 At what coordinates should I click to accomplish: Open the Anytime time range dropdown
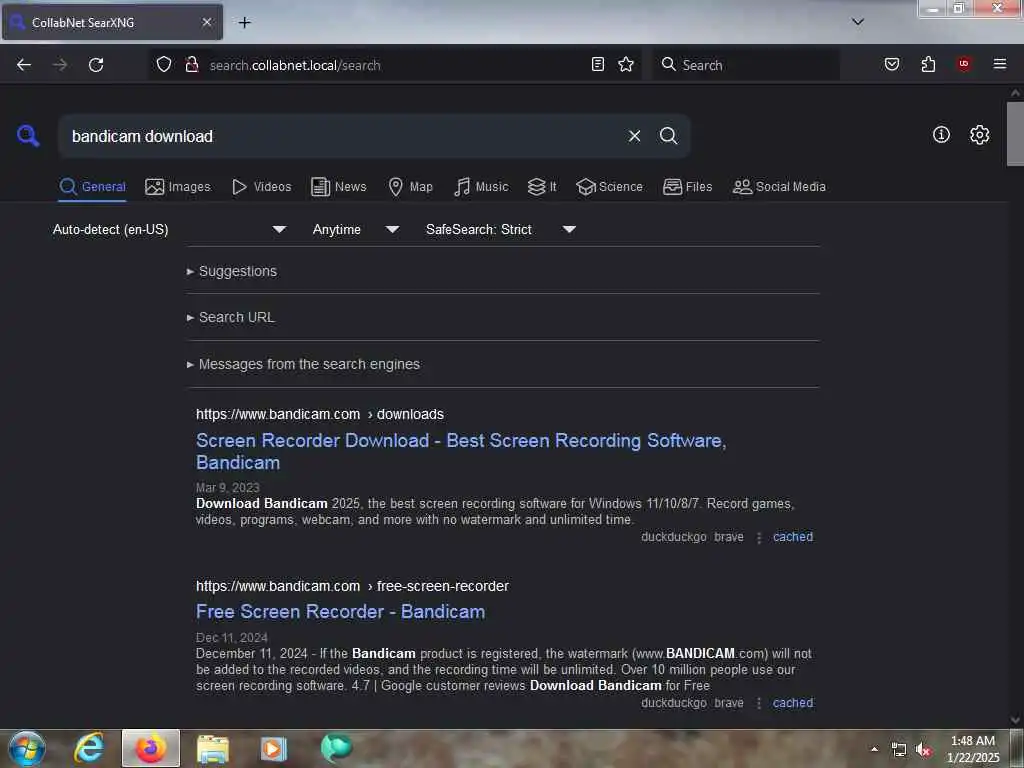click(x=355, y=229)
